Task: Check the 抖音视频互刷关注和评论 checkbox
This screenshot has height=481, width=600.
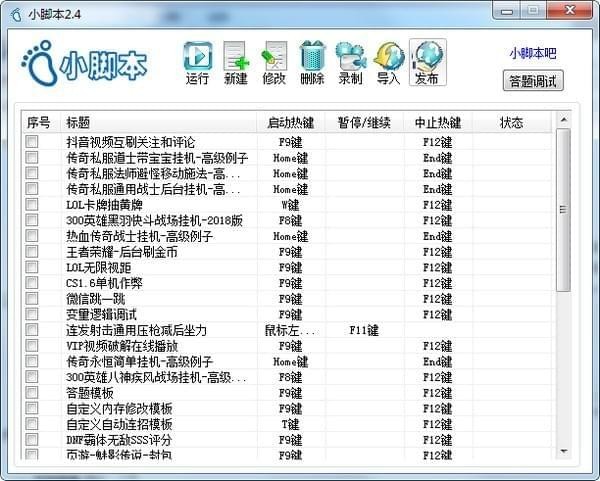Action: pos(32,142)
